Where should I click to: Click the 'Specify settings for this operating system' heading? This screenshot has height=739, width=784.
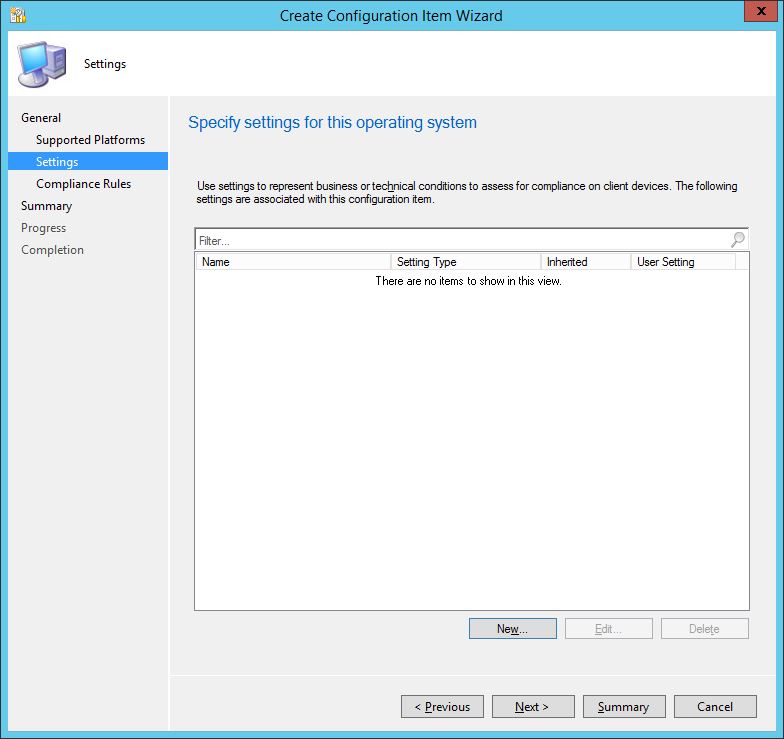(332, 122)
